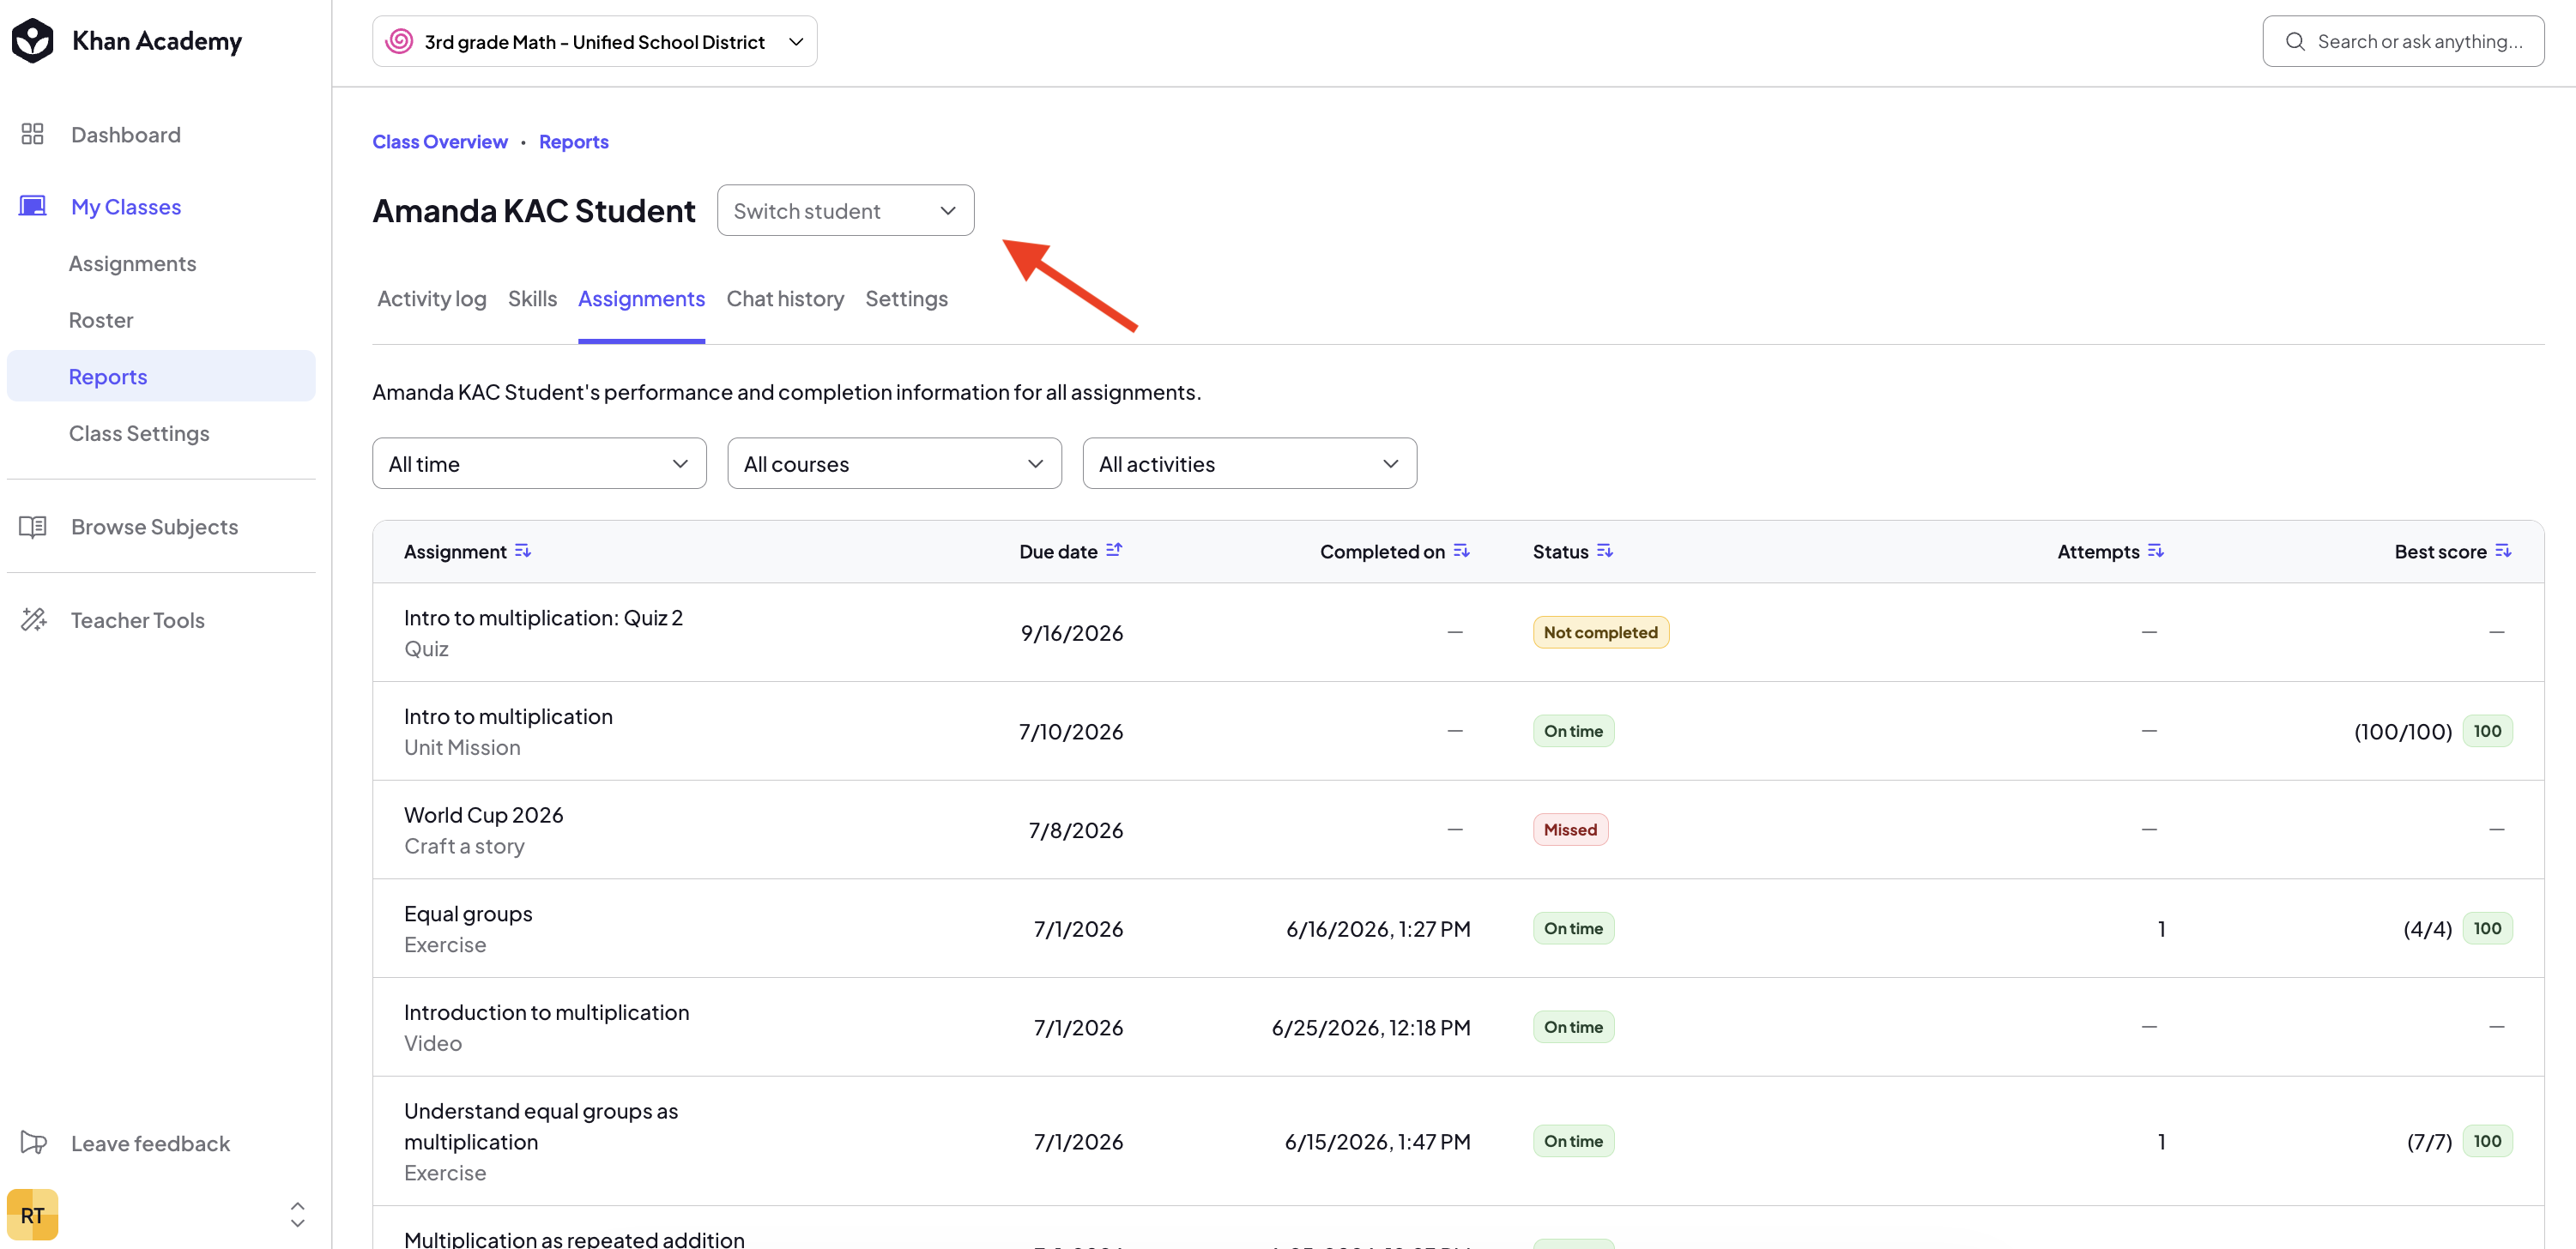Click the Not completed status badge
This screenshot has width=2576, height=1249.
1600,632
